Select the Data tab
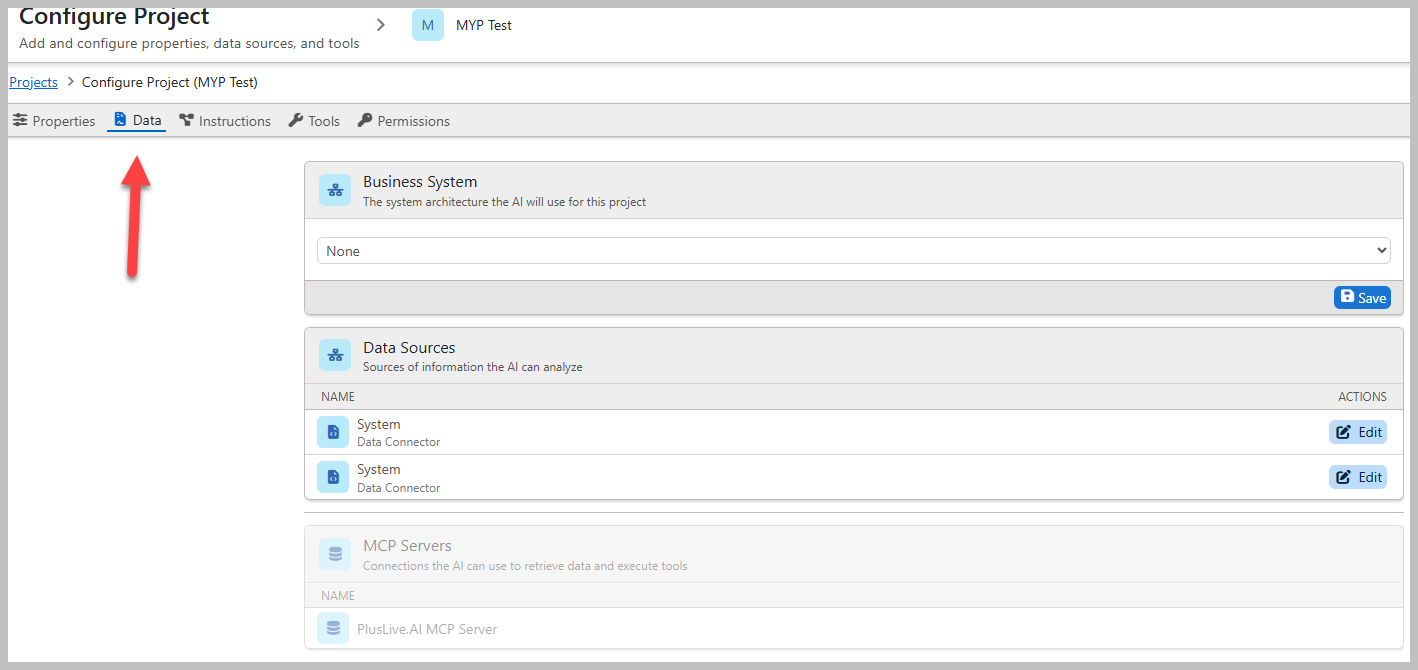Image resolution: width=1418 pixels, height=670 pixels. click(x=137, y=120)
